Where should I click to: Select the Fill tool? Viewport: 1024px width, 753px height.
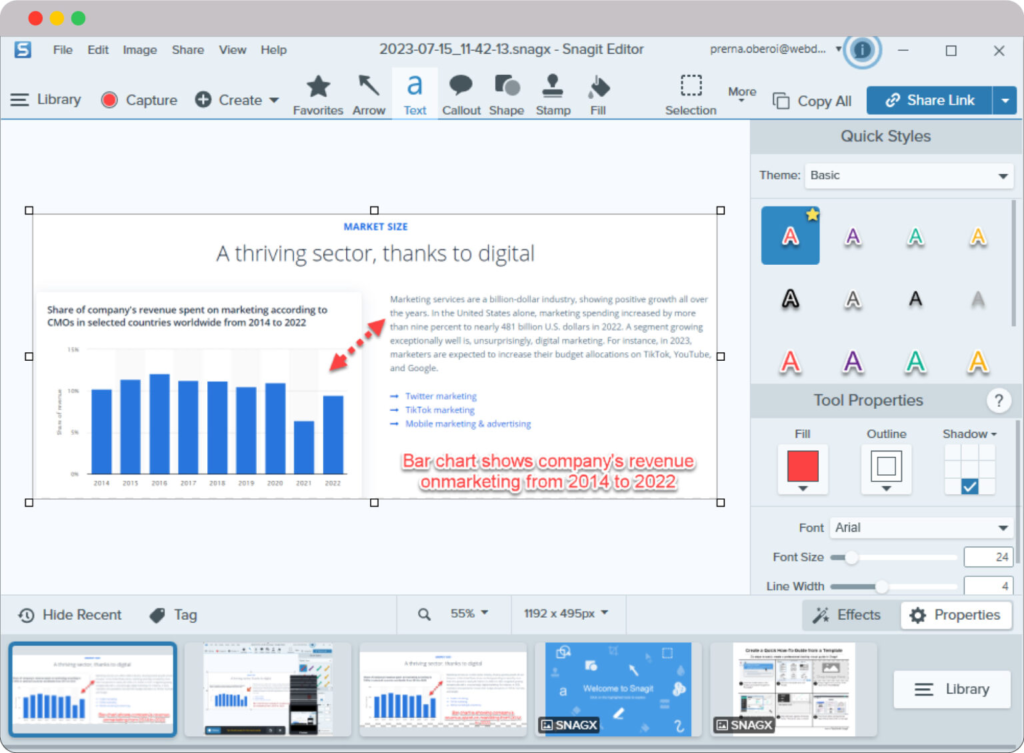tap(598, 94)
